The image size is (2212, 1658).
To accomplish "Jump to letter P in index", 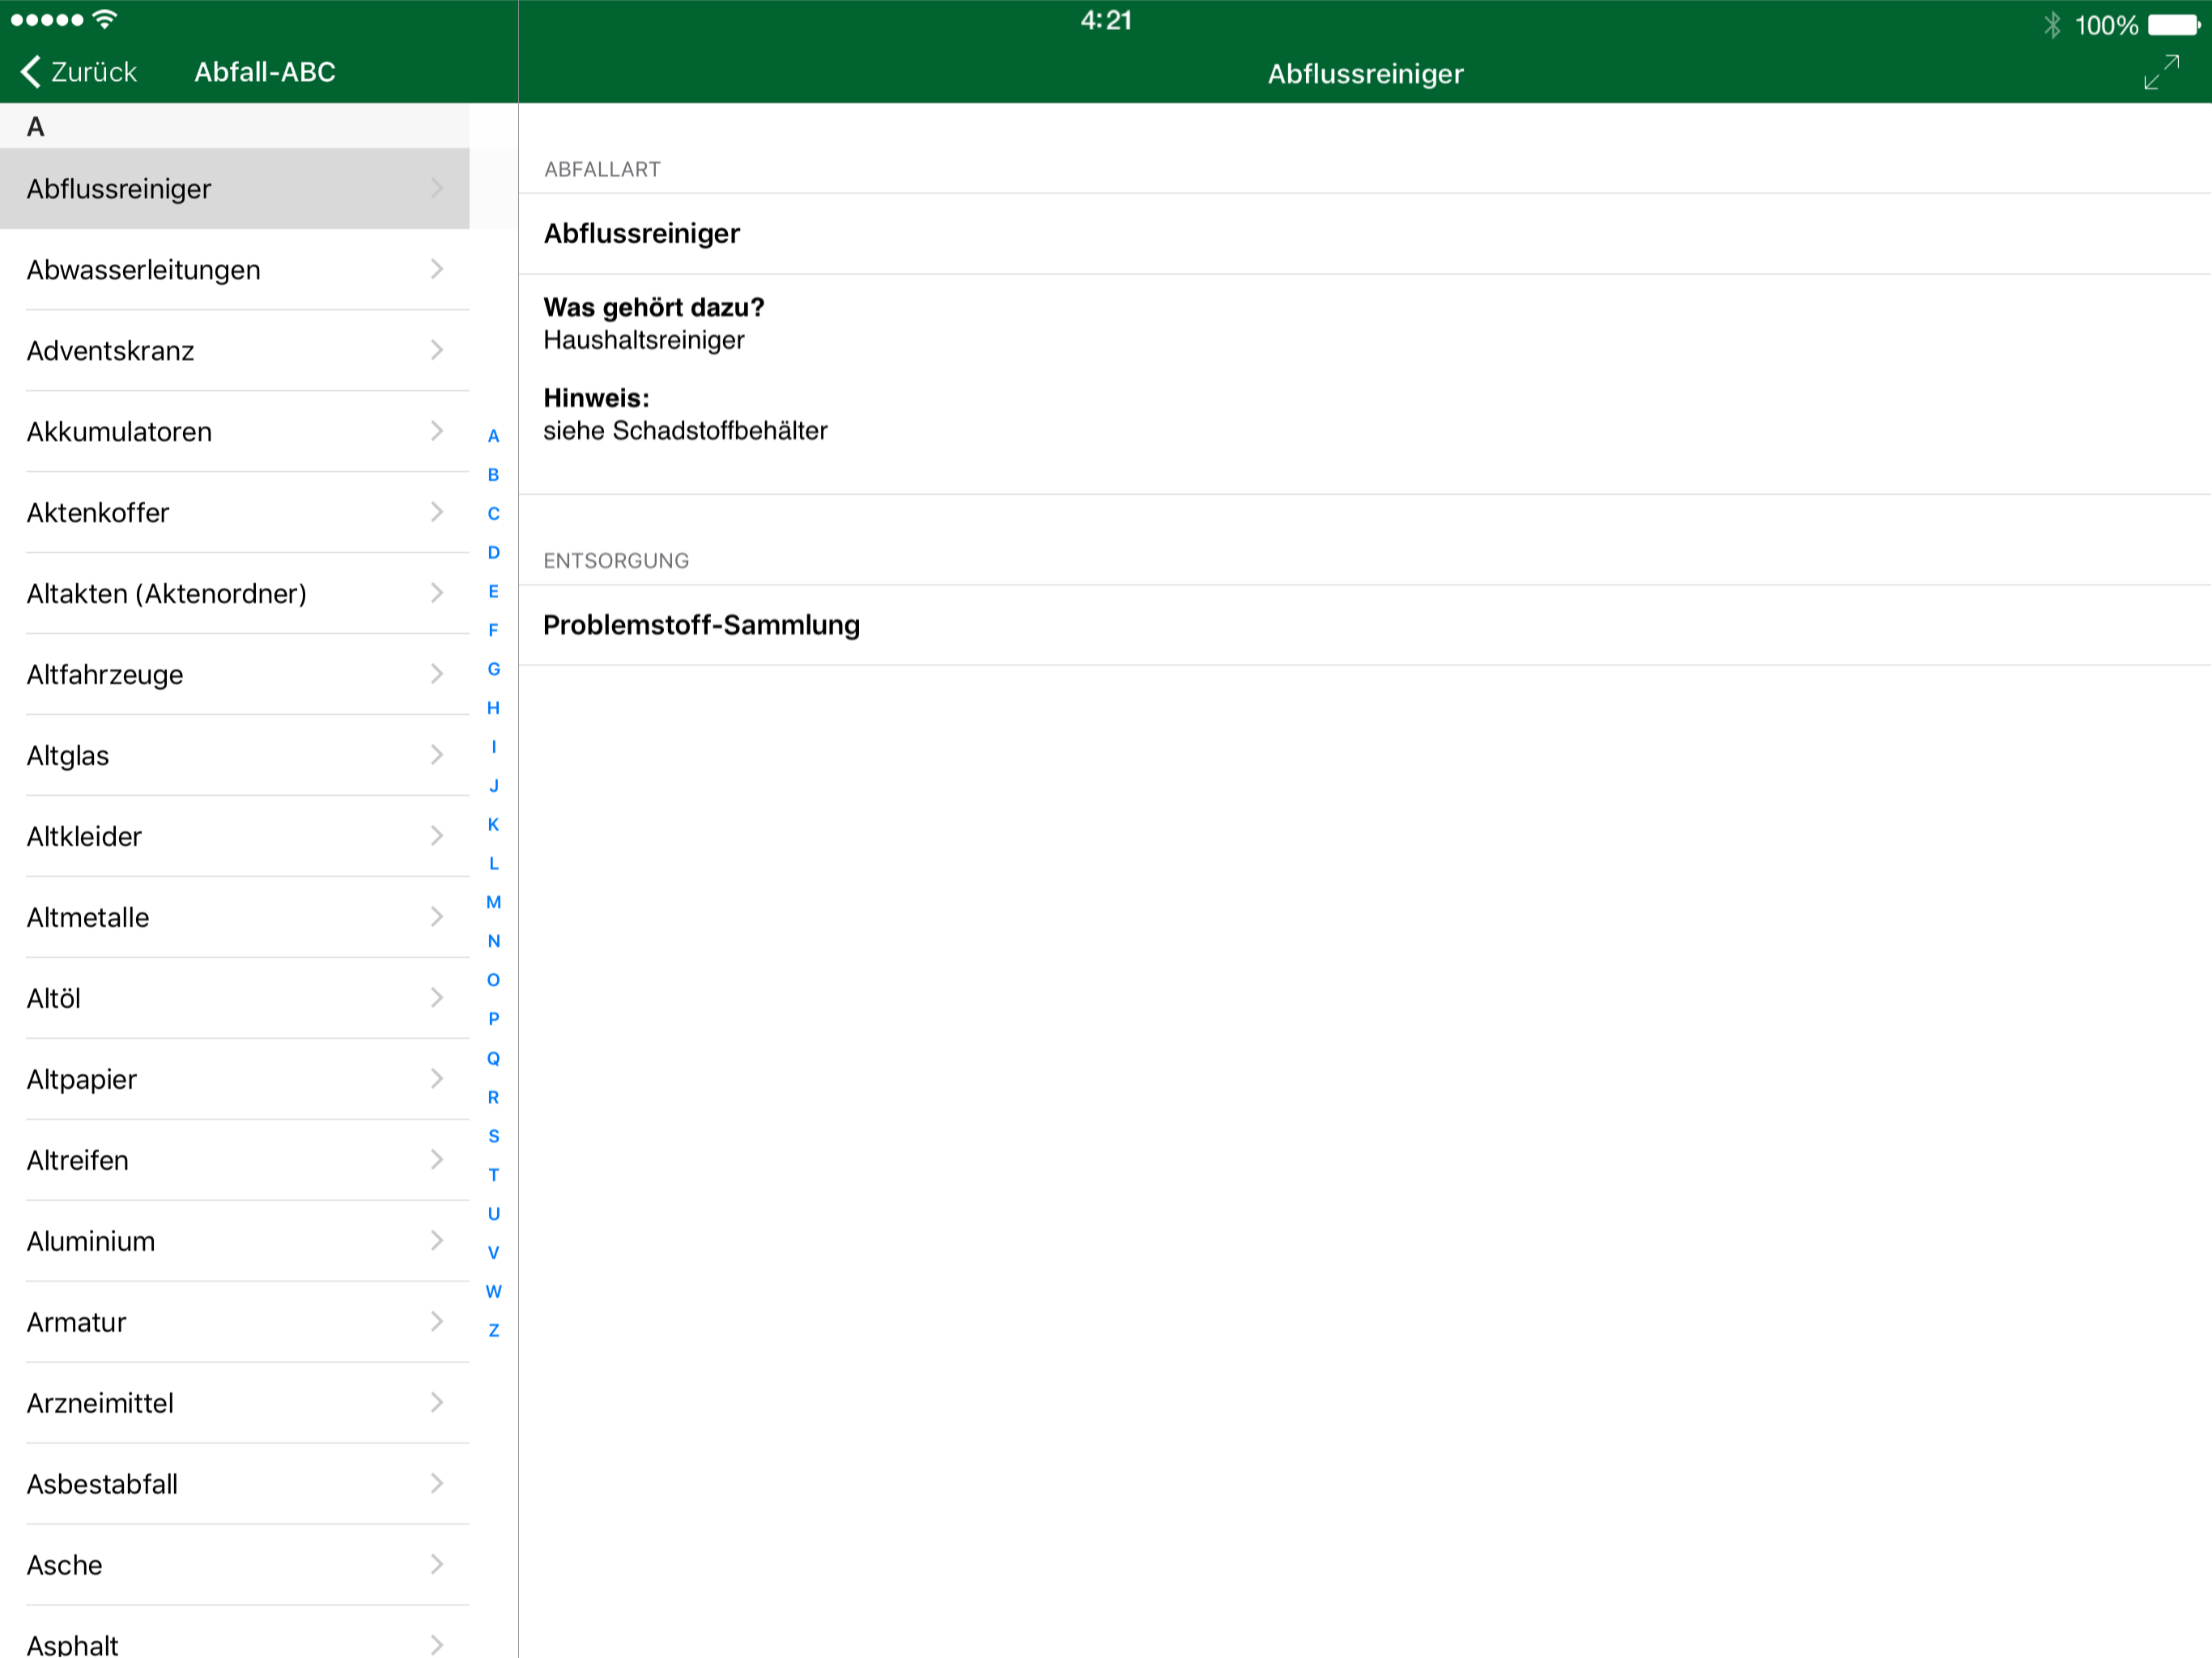I will pyautogui.click(x=493, y=1020).
